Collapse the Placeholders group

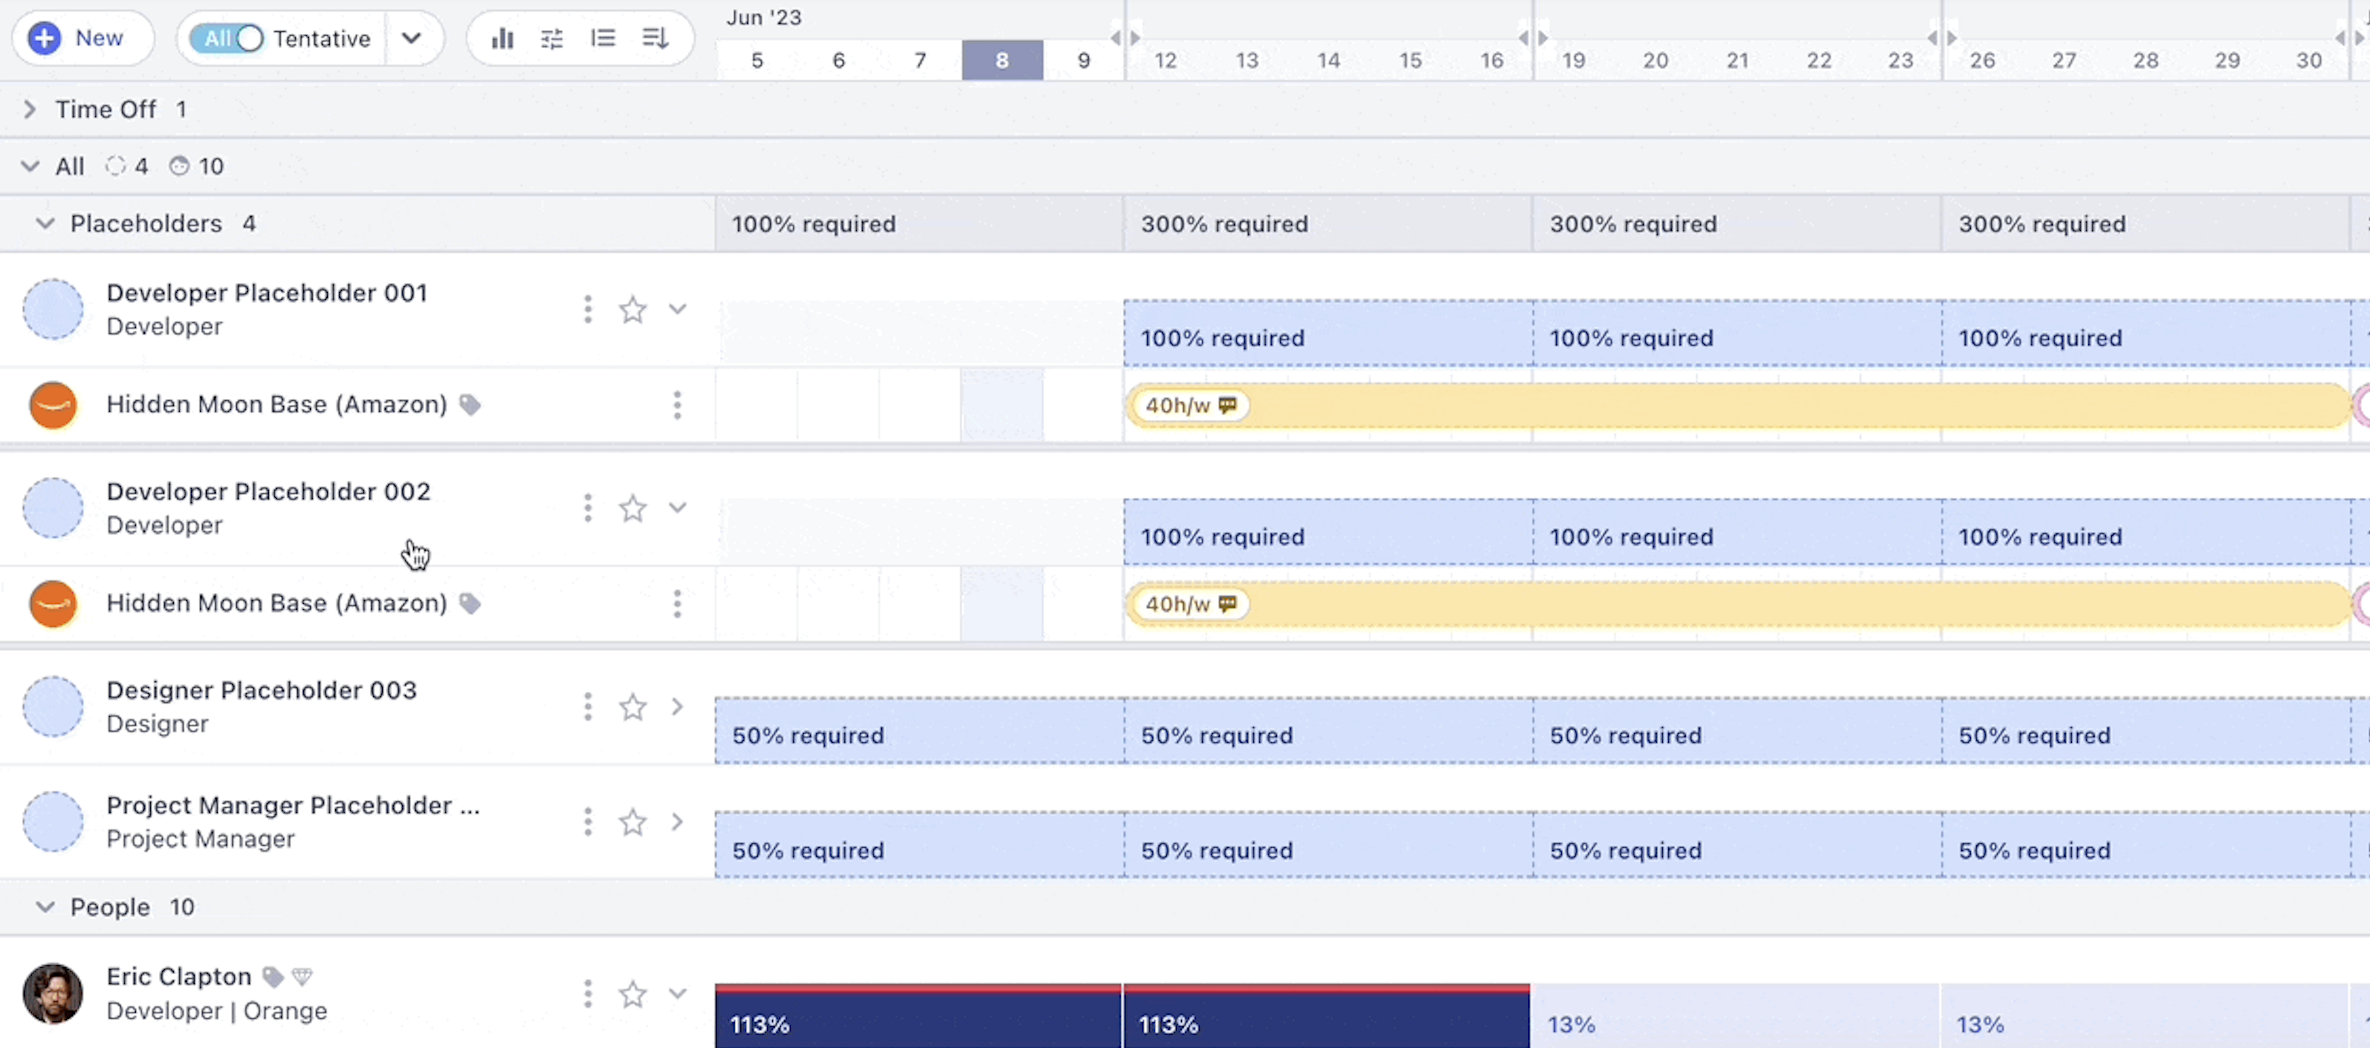[x=45, y=223]
